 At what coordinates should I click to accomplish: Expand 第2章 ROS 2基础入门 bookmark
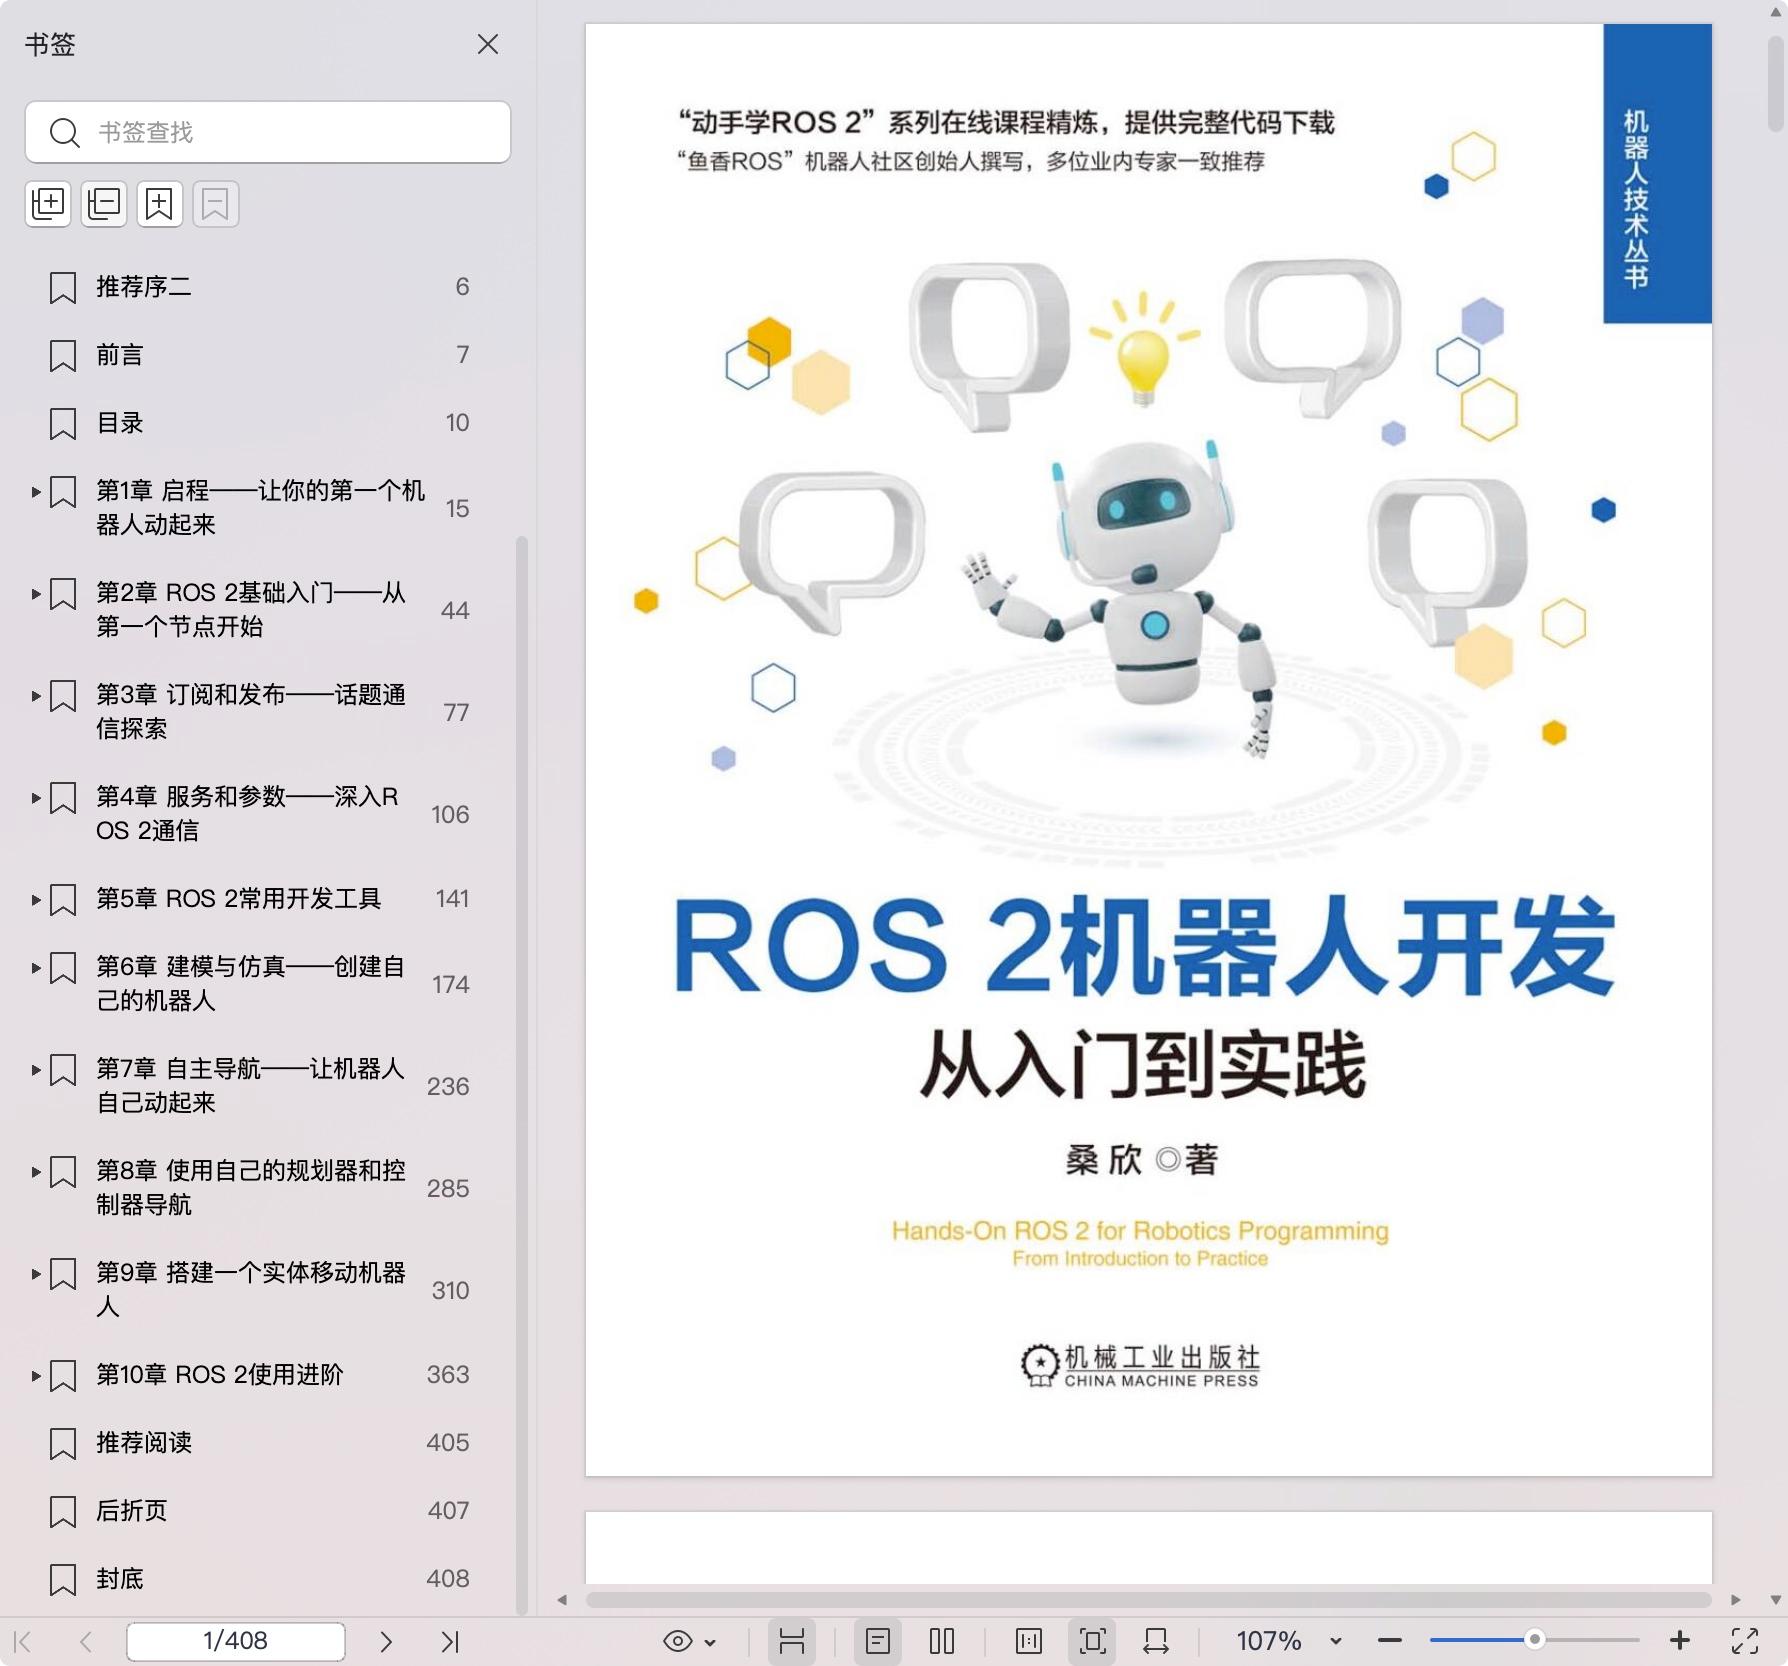[36, 594]
